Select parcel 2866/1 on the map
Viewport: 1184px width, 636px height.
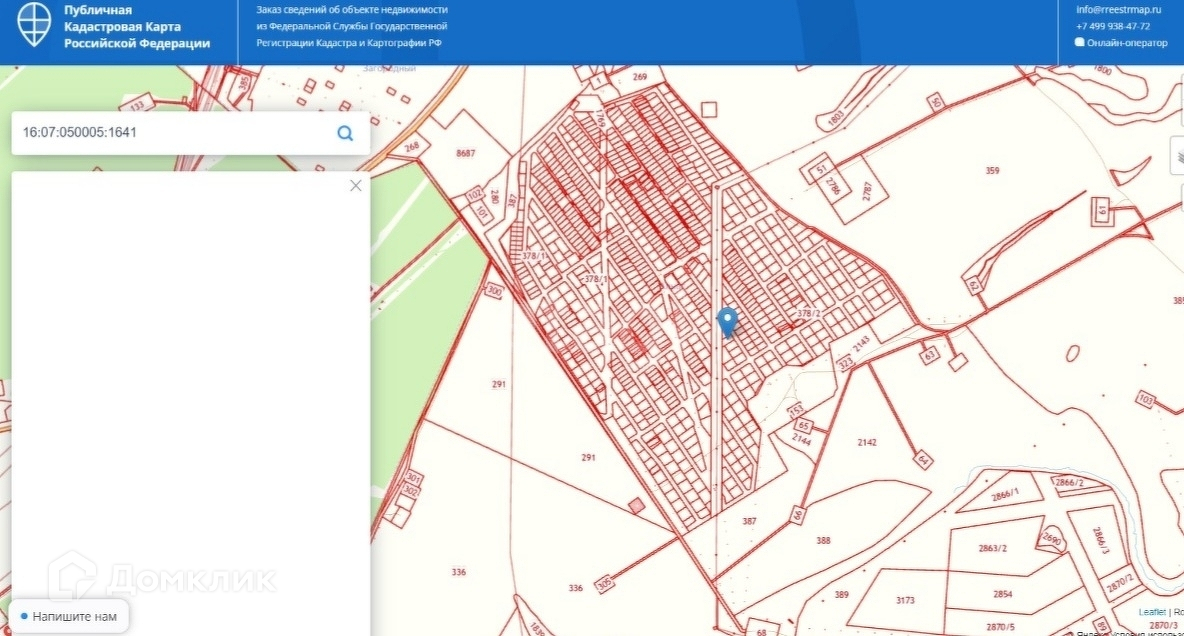click(1005, 496)
